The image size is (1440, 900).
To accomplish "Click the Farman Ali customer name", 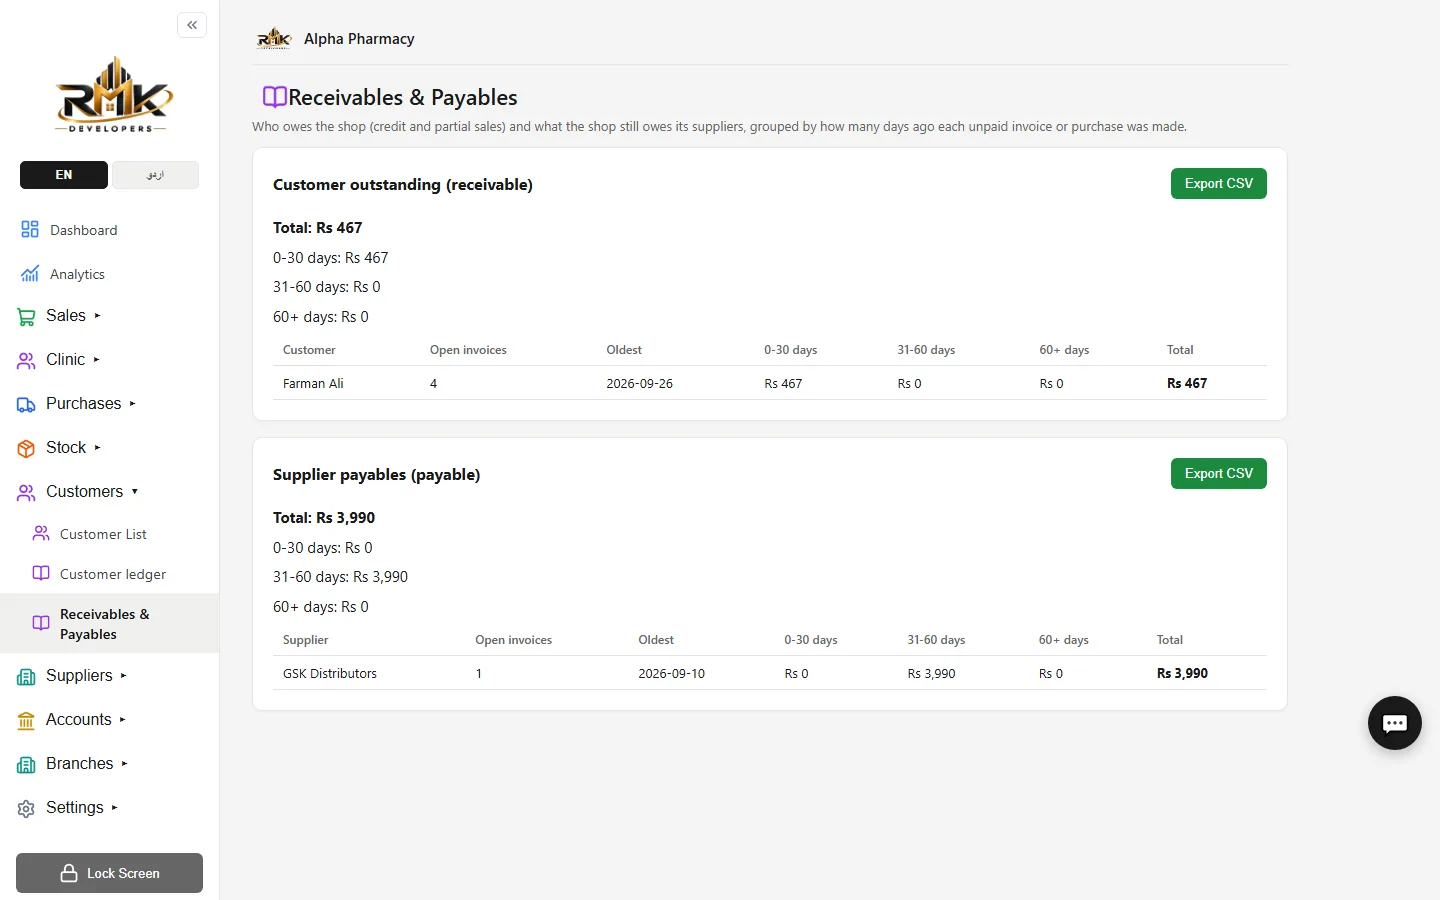I will (313, 384).
